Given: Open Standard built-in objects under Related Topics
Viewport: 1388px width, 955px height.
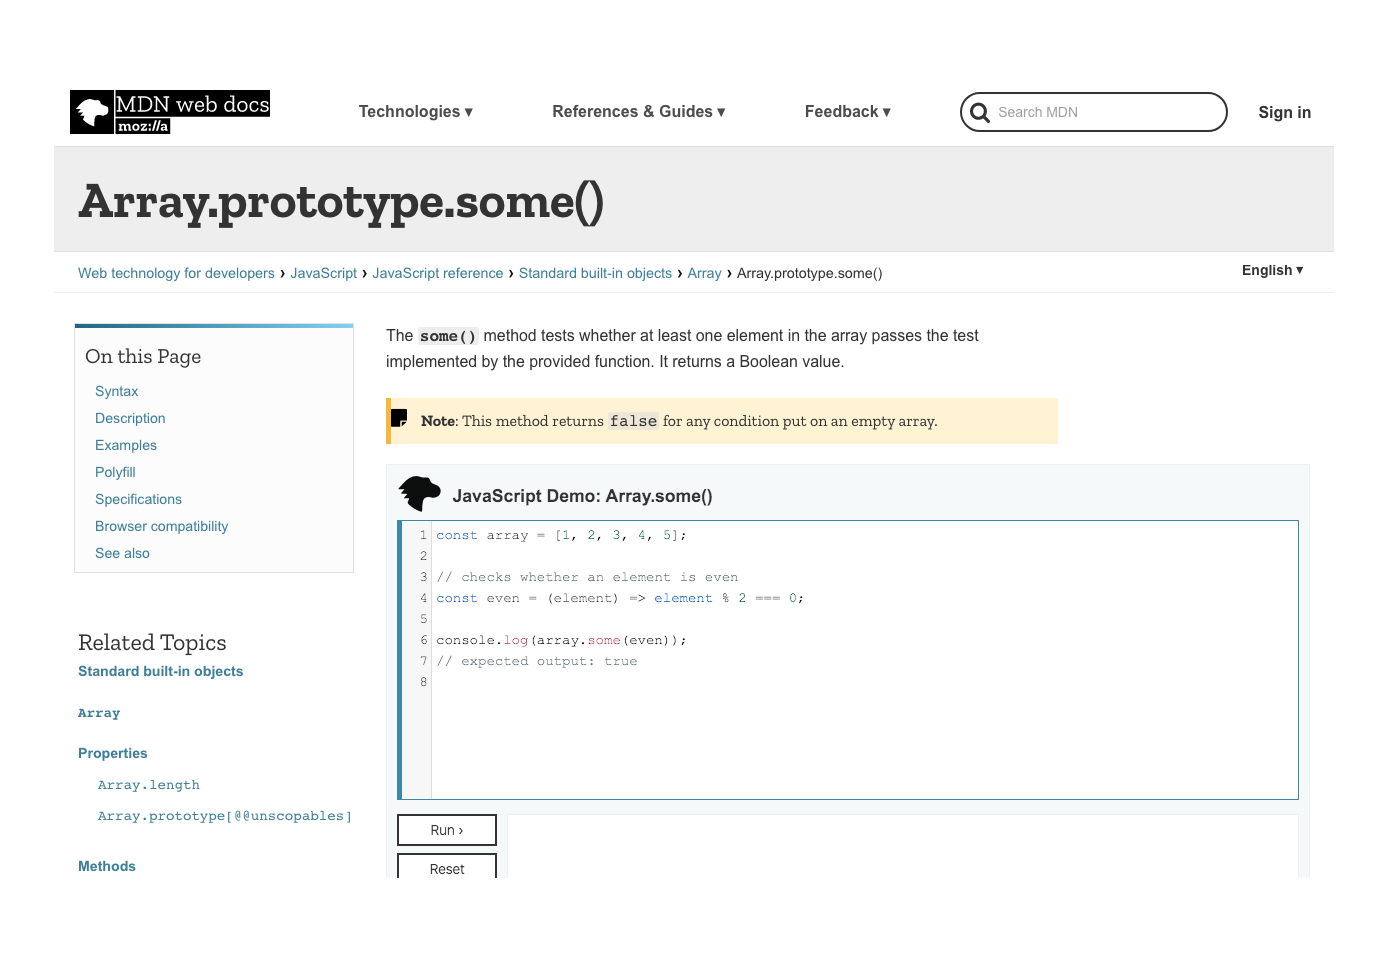Looking at the screenshot, I should point(161,671).
